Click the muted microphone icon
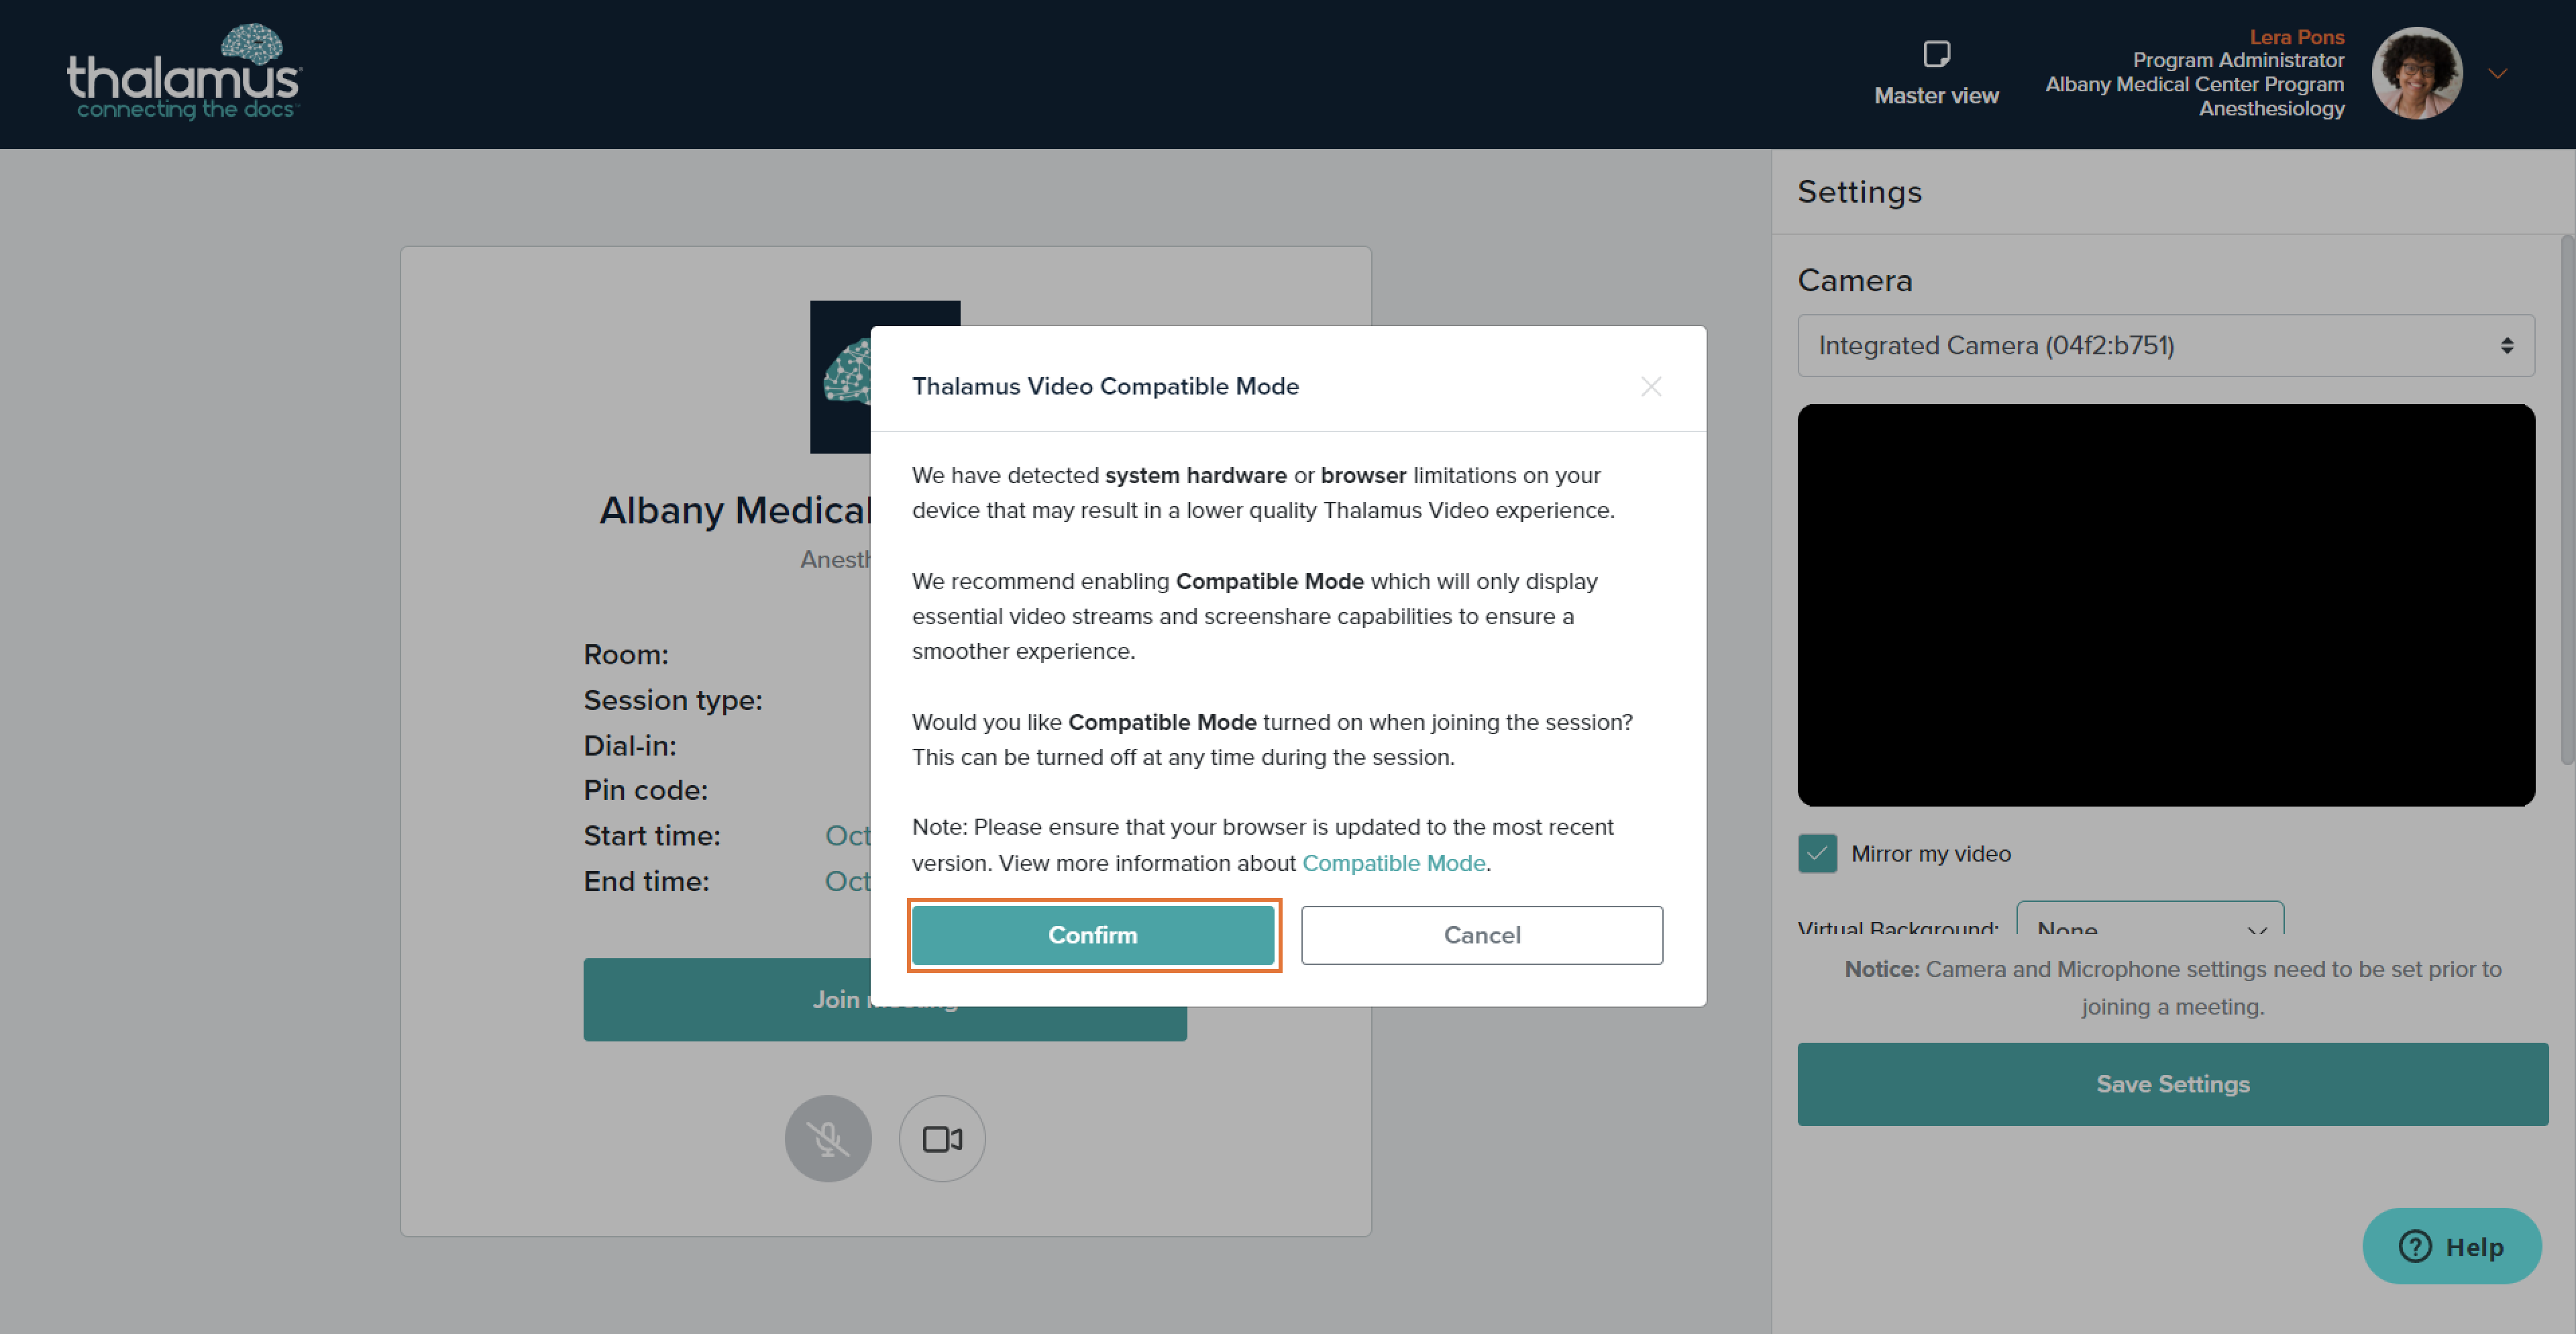The width and height of the screenshot is (2576, 1334). pyautogui.click(x=828, y=1138)
